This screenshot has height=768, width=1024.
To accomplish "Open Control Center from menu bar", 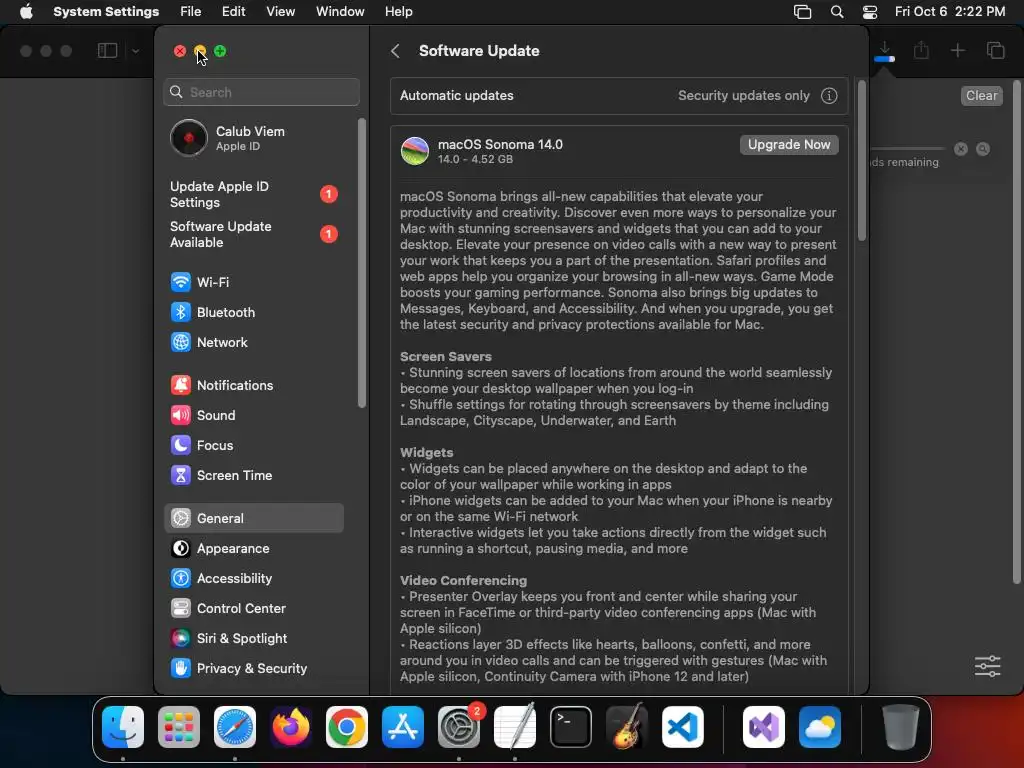I will click(870, 12).
